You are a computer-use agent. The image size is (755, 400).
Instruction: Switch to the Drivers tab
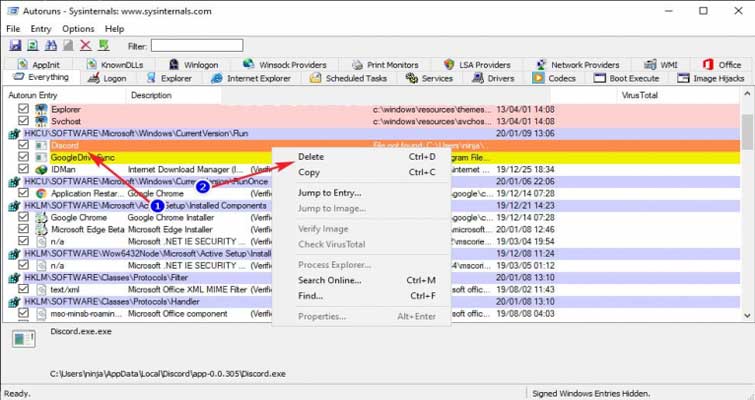click(494, 78)
